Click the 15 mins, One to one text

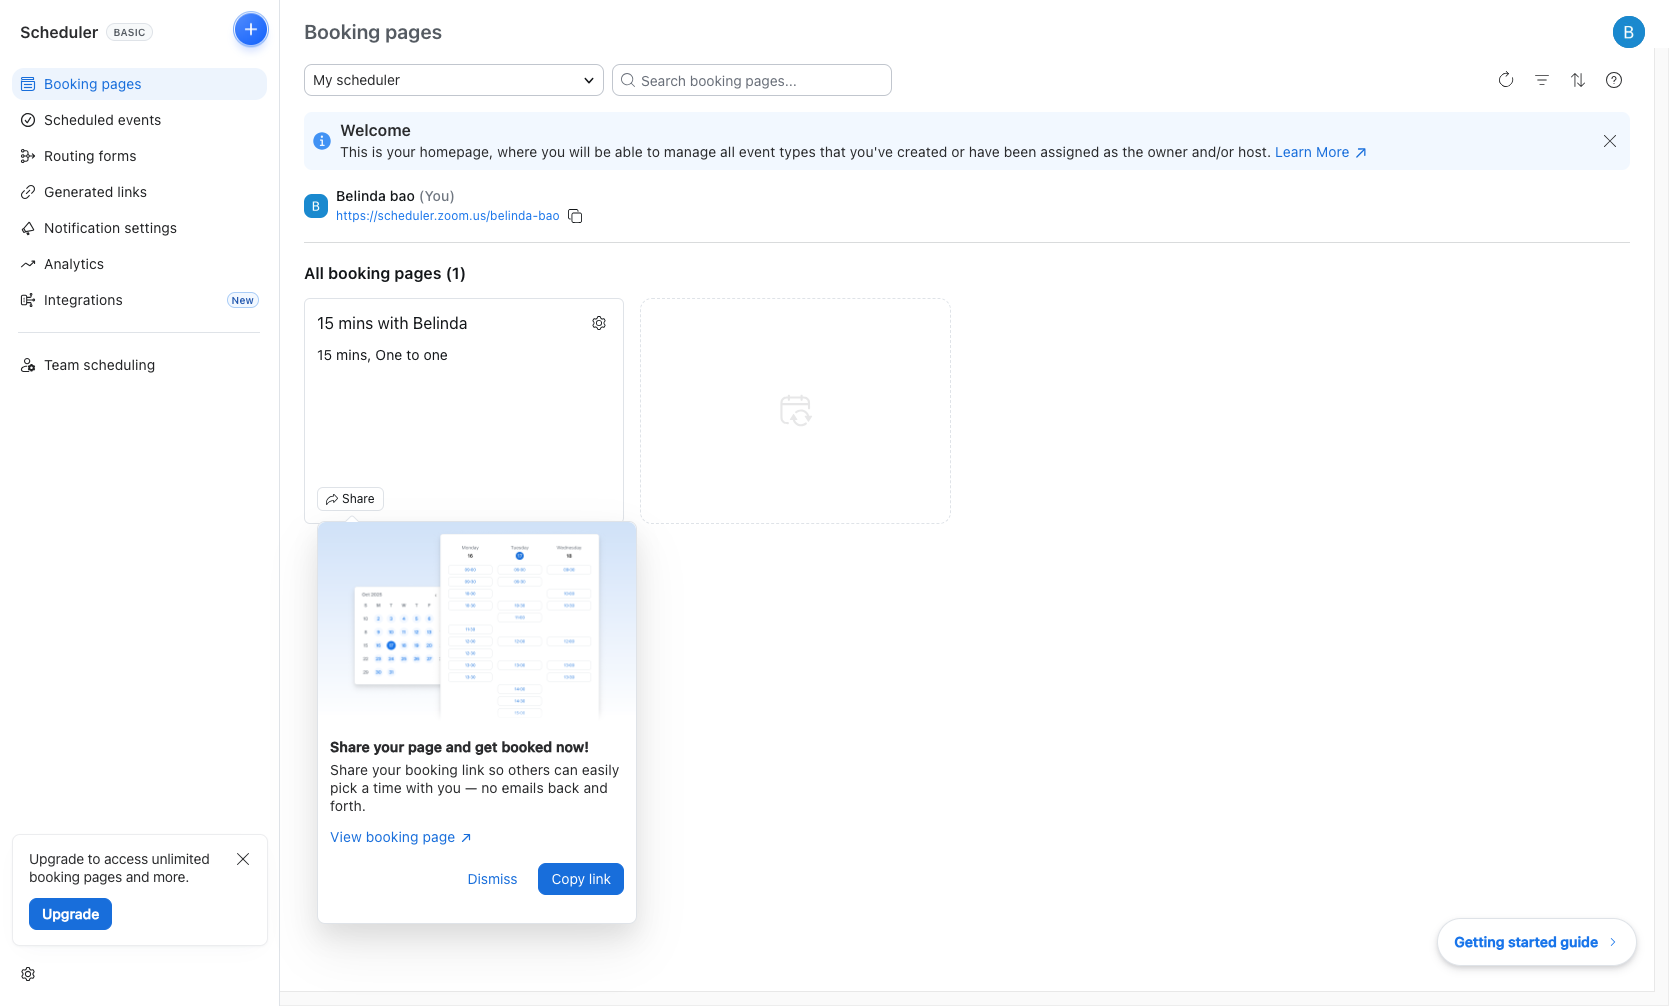pos(382,355)
